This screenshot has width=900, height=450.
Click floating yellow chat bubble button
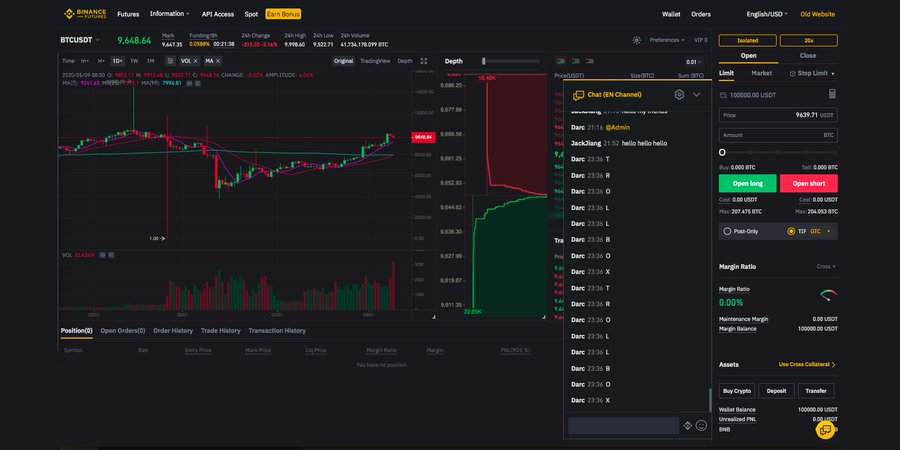[x=825, y=429]
